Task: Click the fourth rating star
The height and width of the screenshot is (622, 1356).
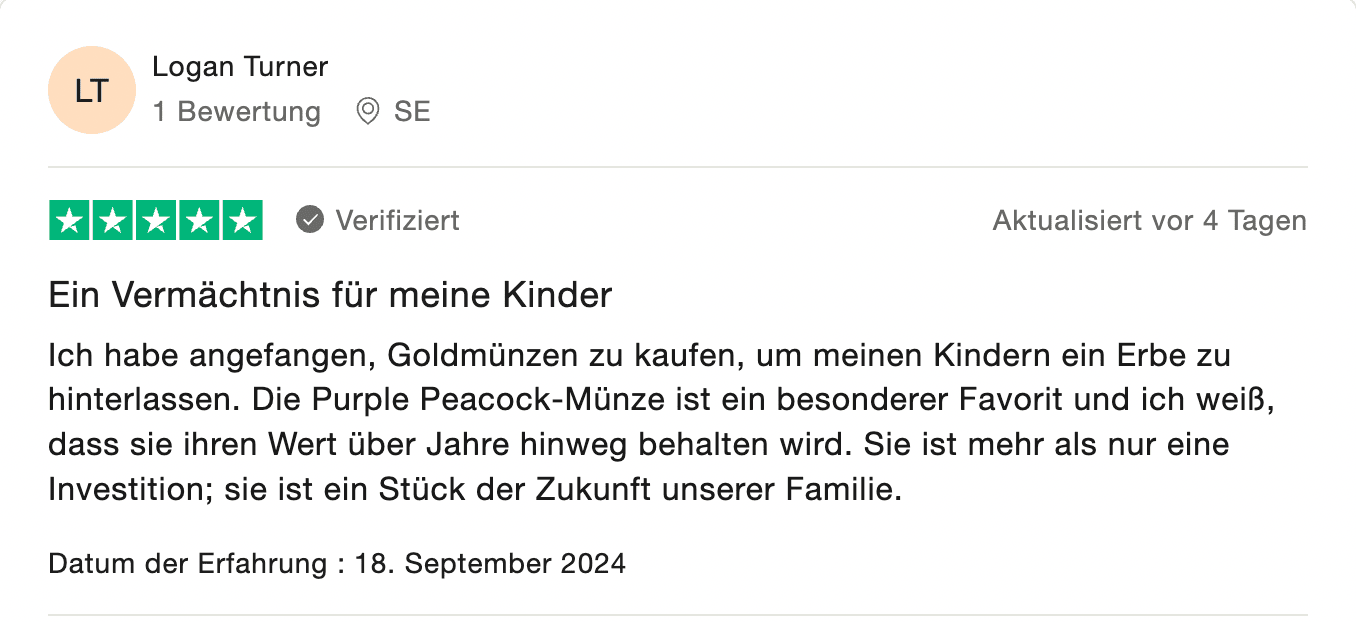Action: tap(199, 221)
